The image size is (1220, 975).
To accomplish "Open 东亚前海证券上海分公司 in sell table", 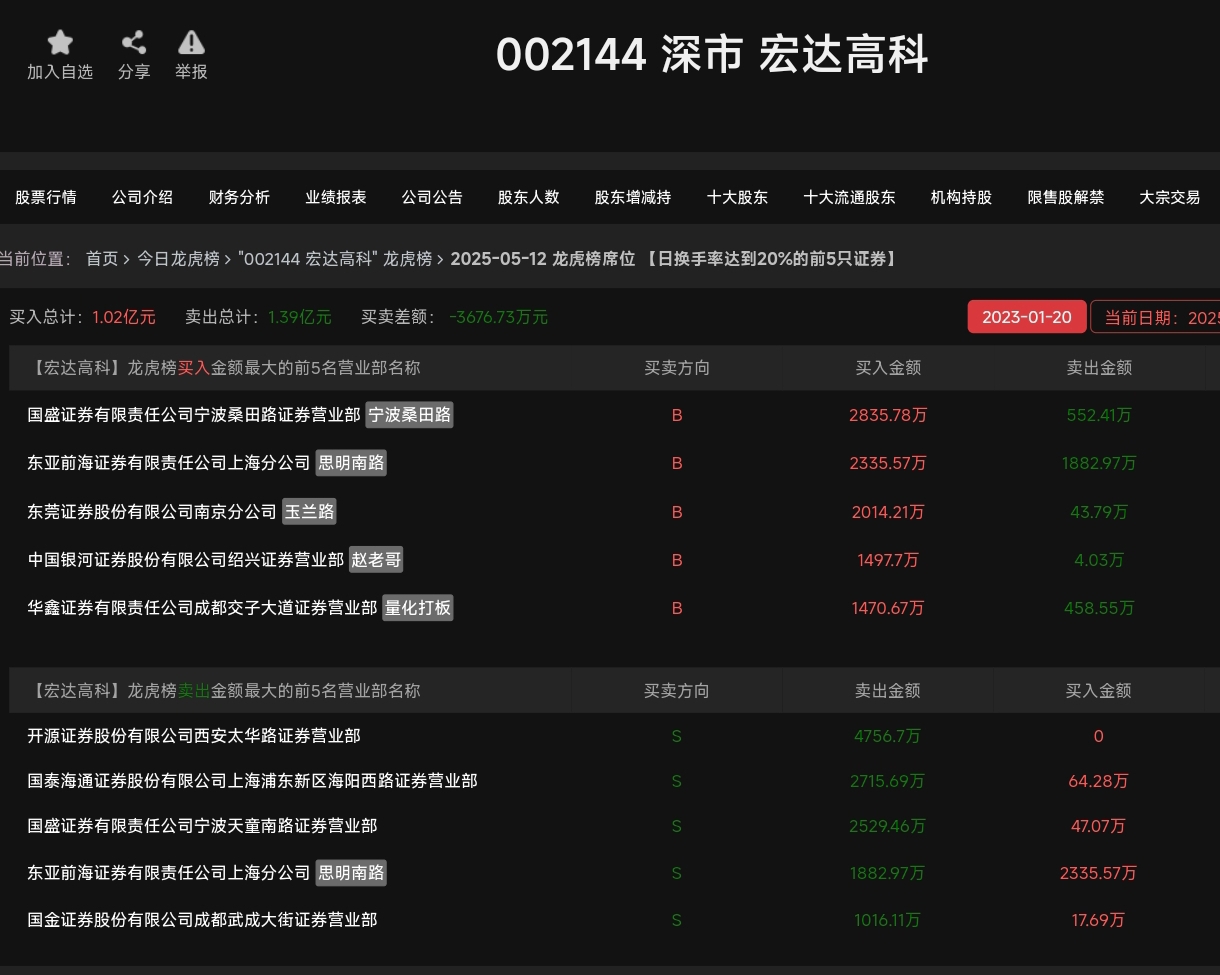I will point(169,873).
